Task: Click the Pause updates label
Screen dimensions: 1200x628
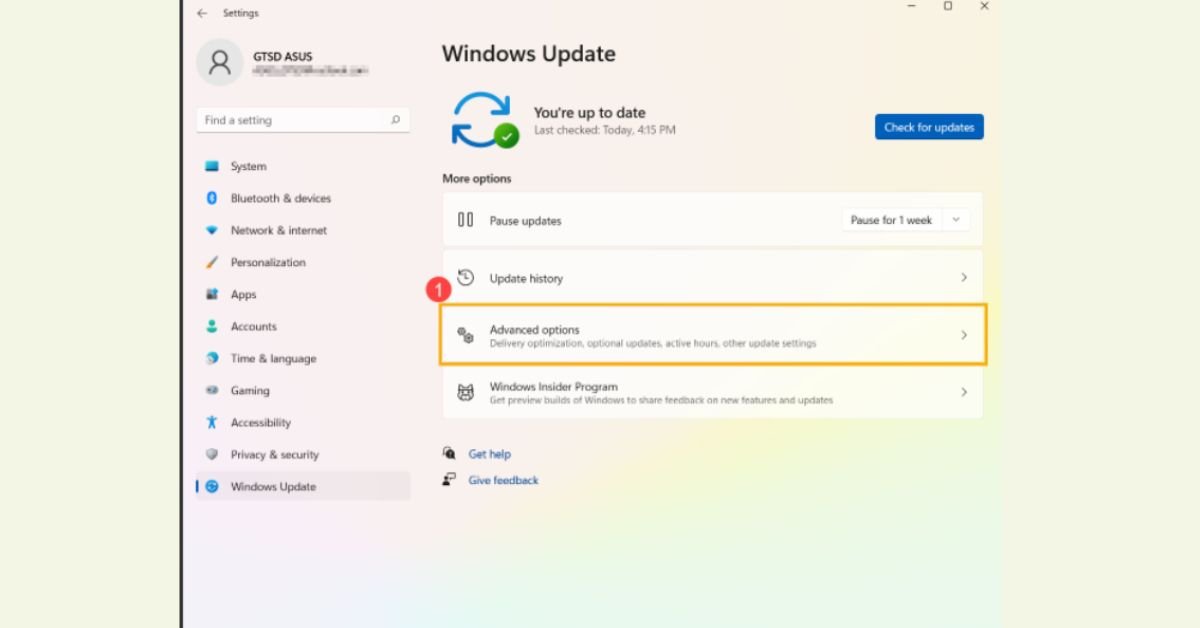Action: pyautogui.click(x=525, y=221)
